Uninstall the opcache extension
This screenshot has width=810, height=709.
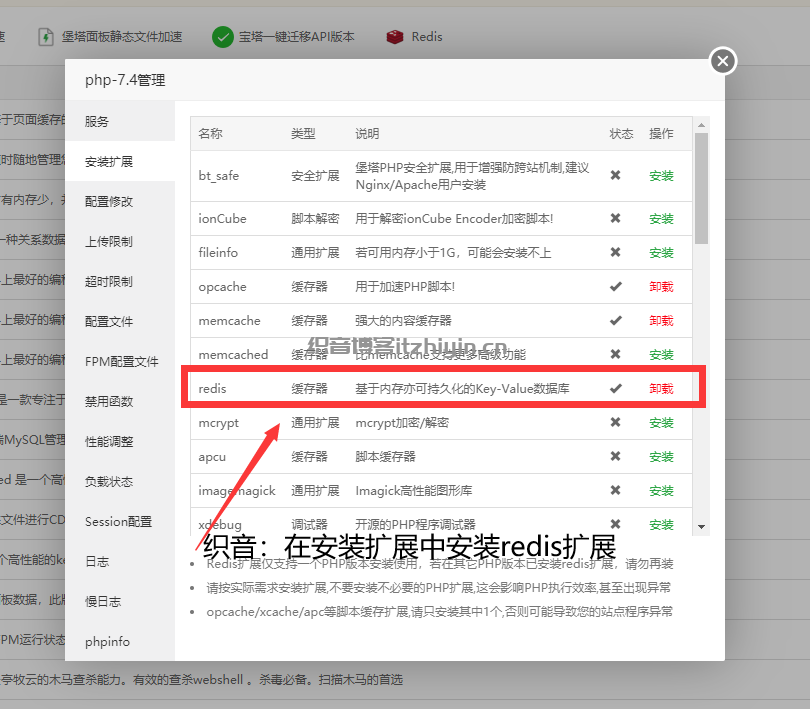[661, 287]
